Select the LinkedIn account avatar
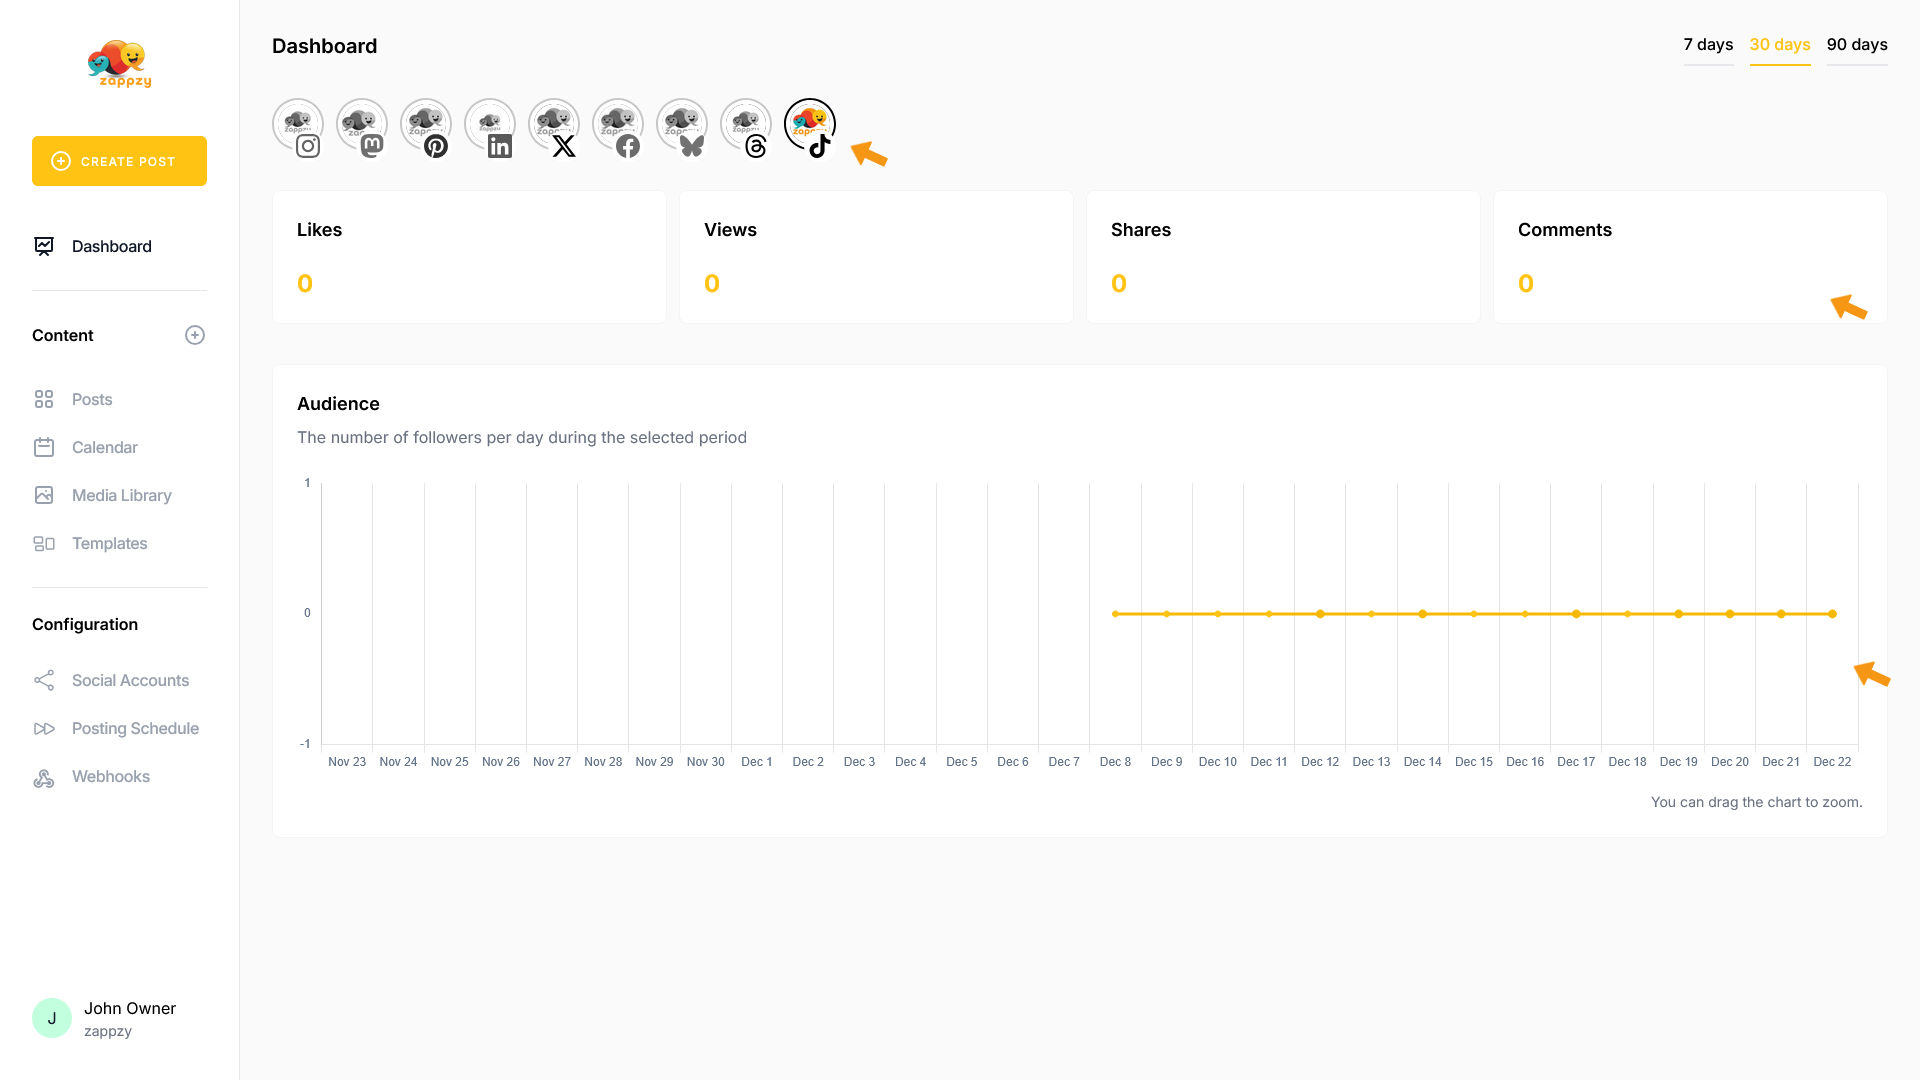The image size is (1920, 1080). pos(490,125)
